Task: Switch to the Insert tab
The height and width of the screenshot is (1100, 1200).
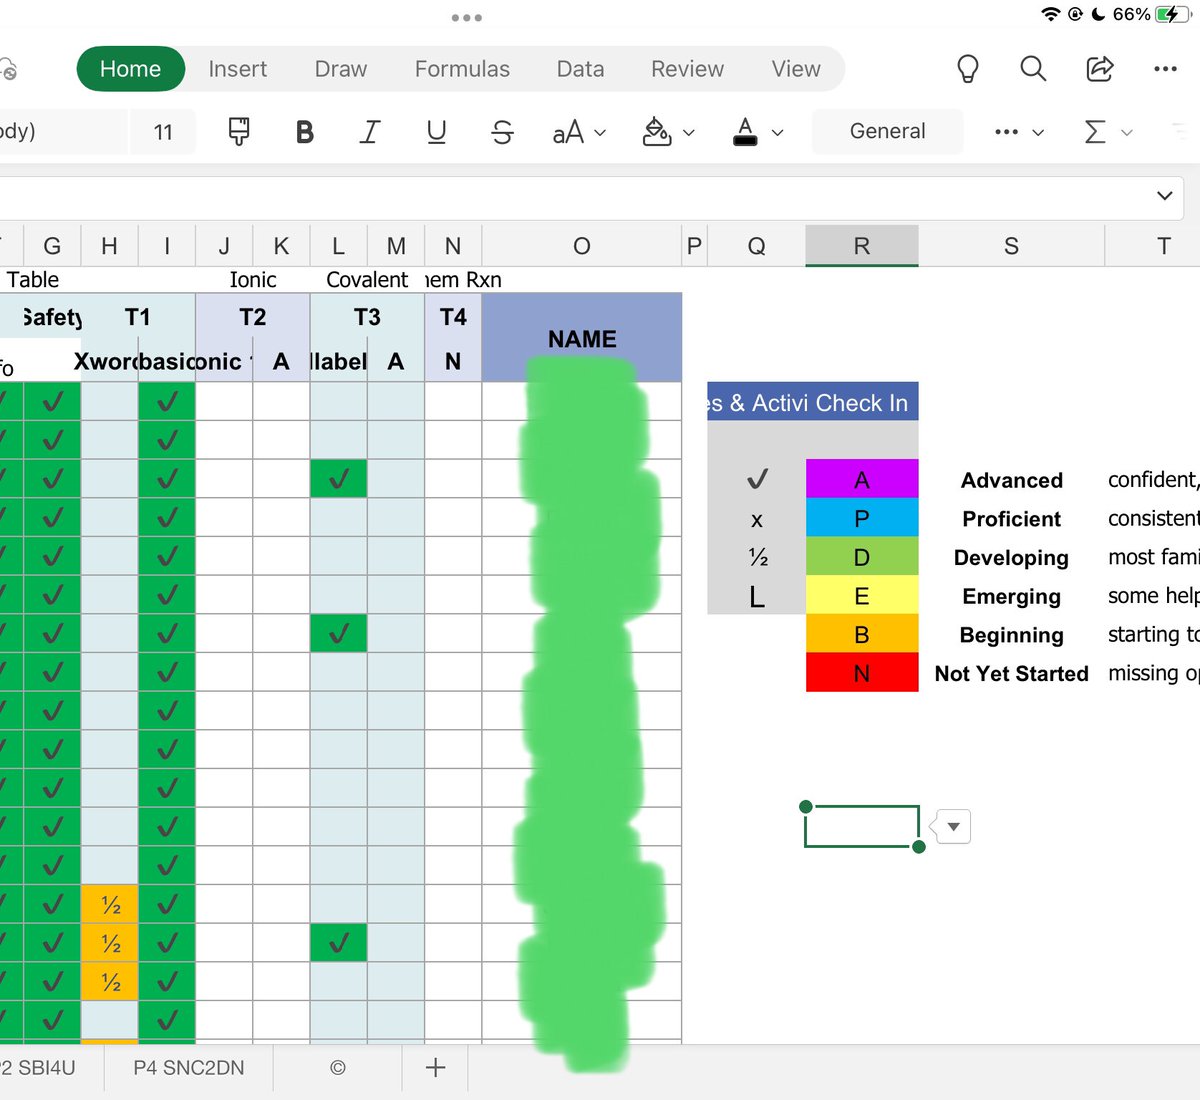Action: click(x=238, y=69)
